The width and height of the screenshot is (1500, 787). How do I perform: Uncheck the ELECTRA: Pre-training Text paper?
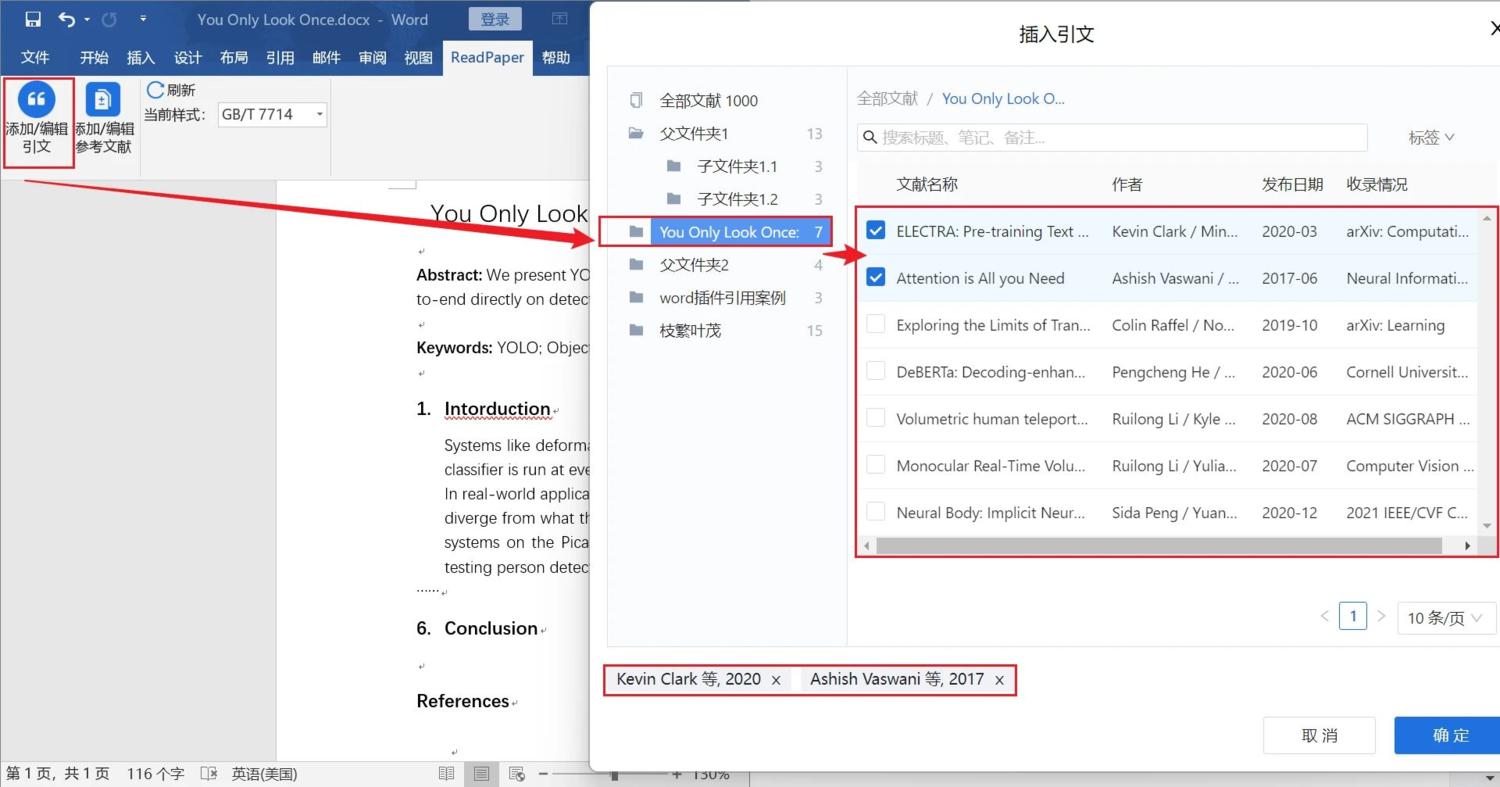pos(876,231)
